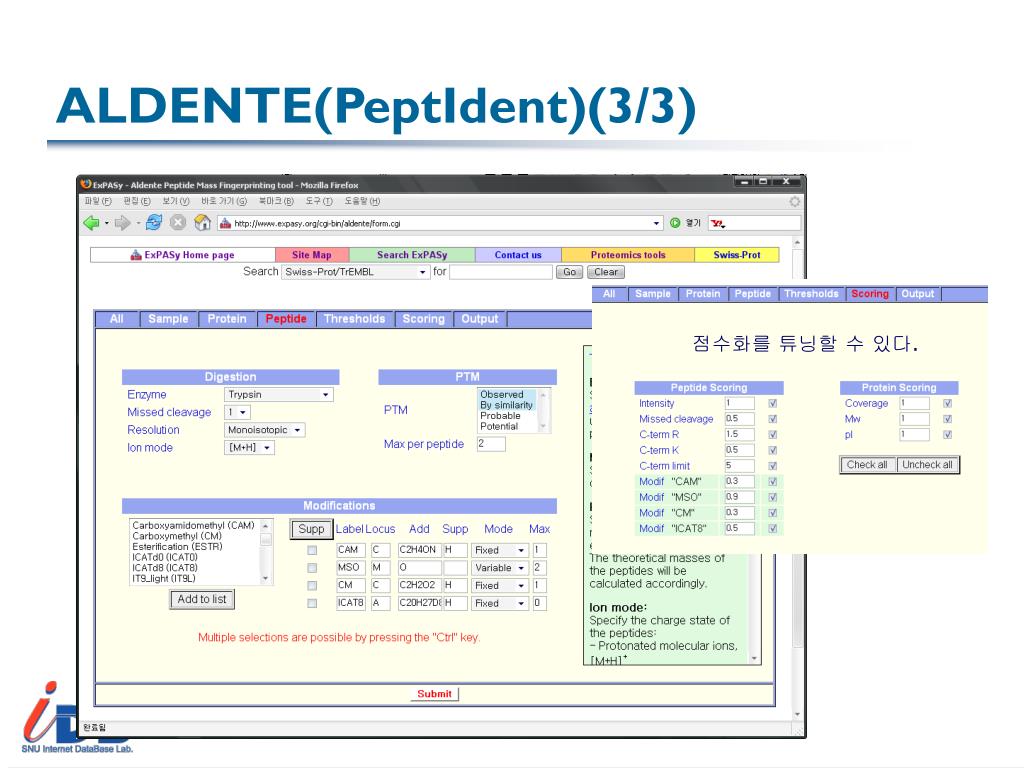Click the Uncheck all button
Viewport: 1024px width, 768px height.
[927, 465]
